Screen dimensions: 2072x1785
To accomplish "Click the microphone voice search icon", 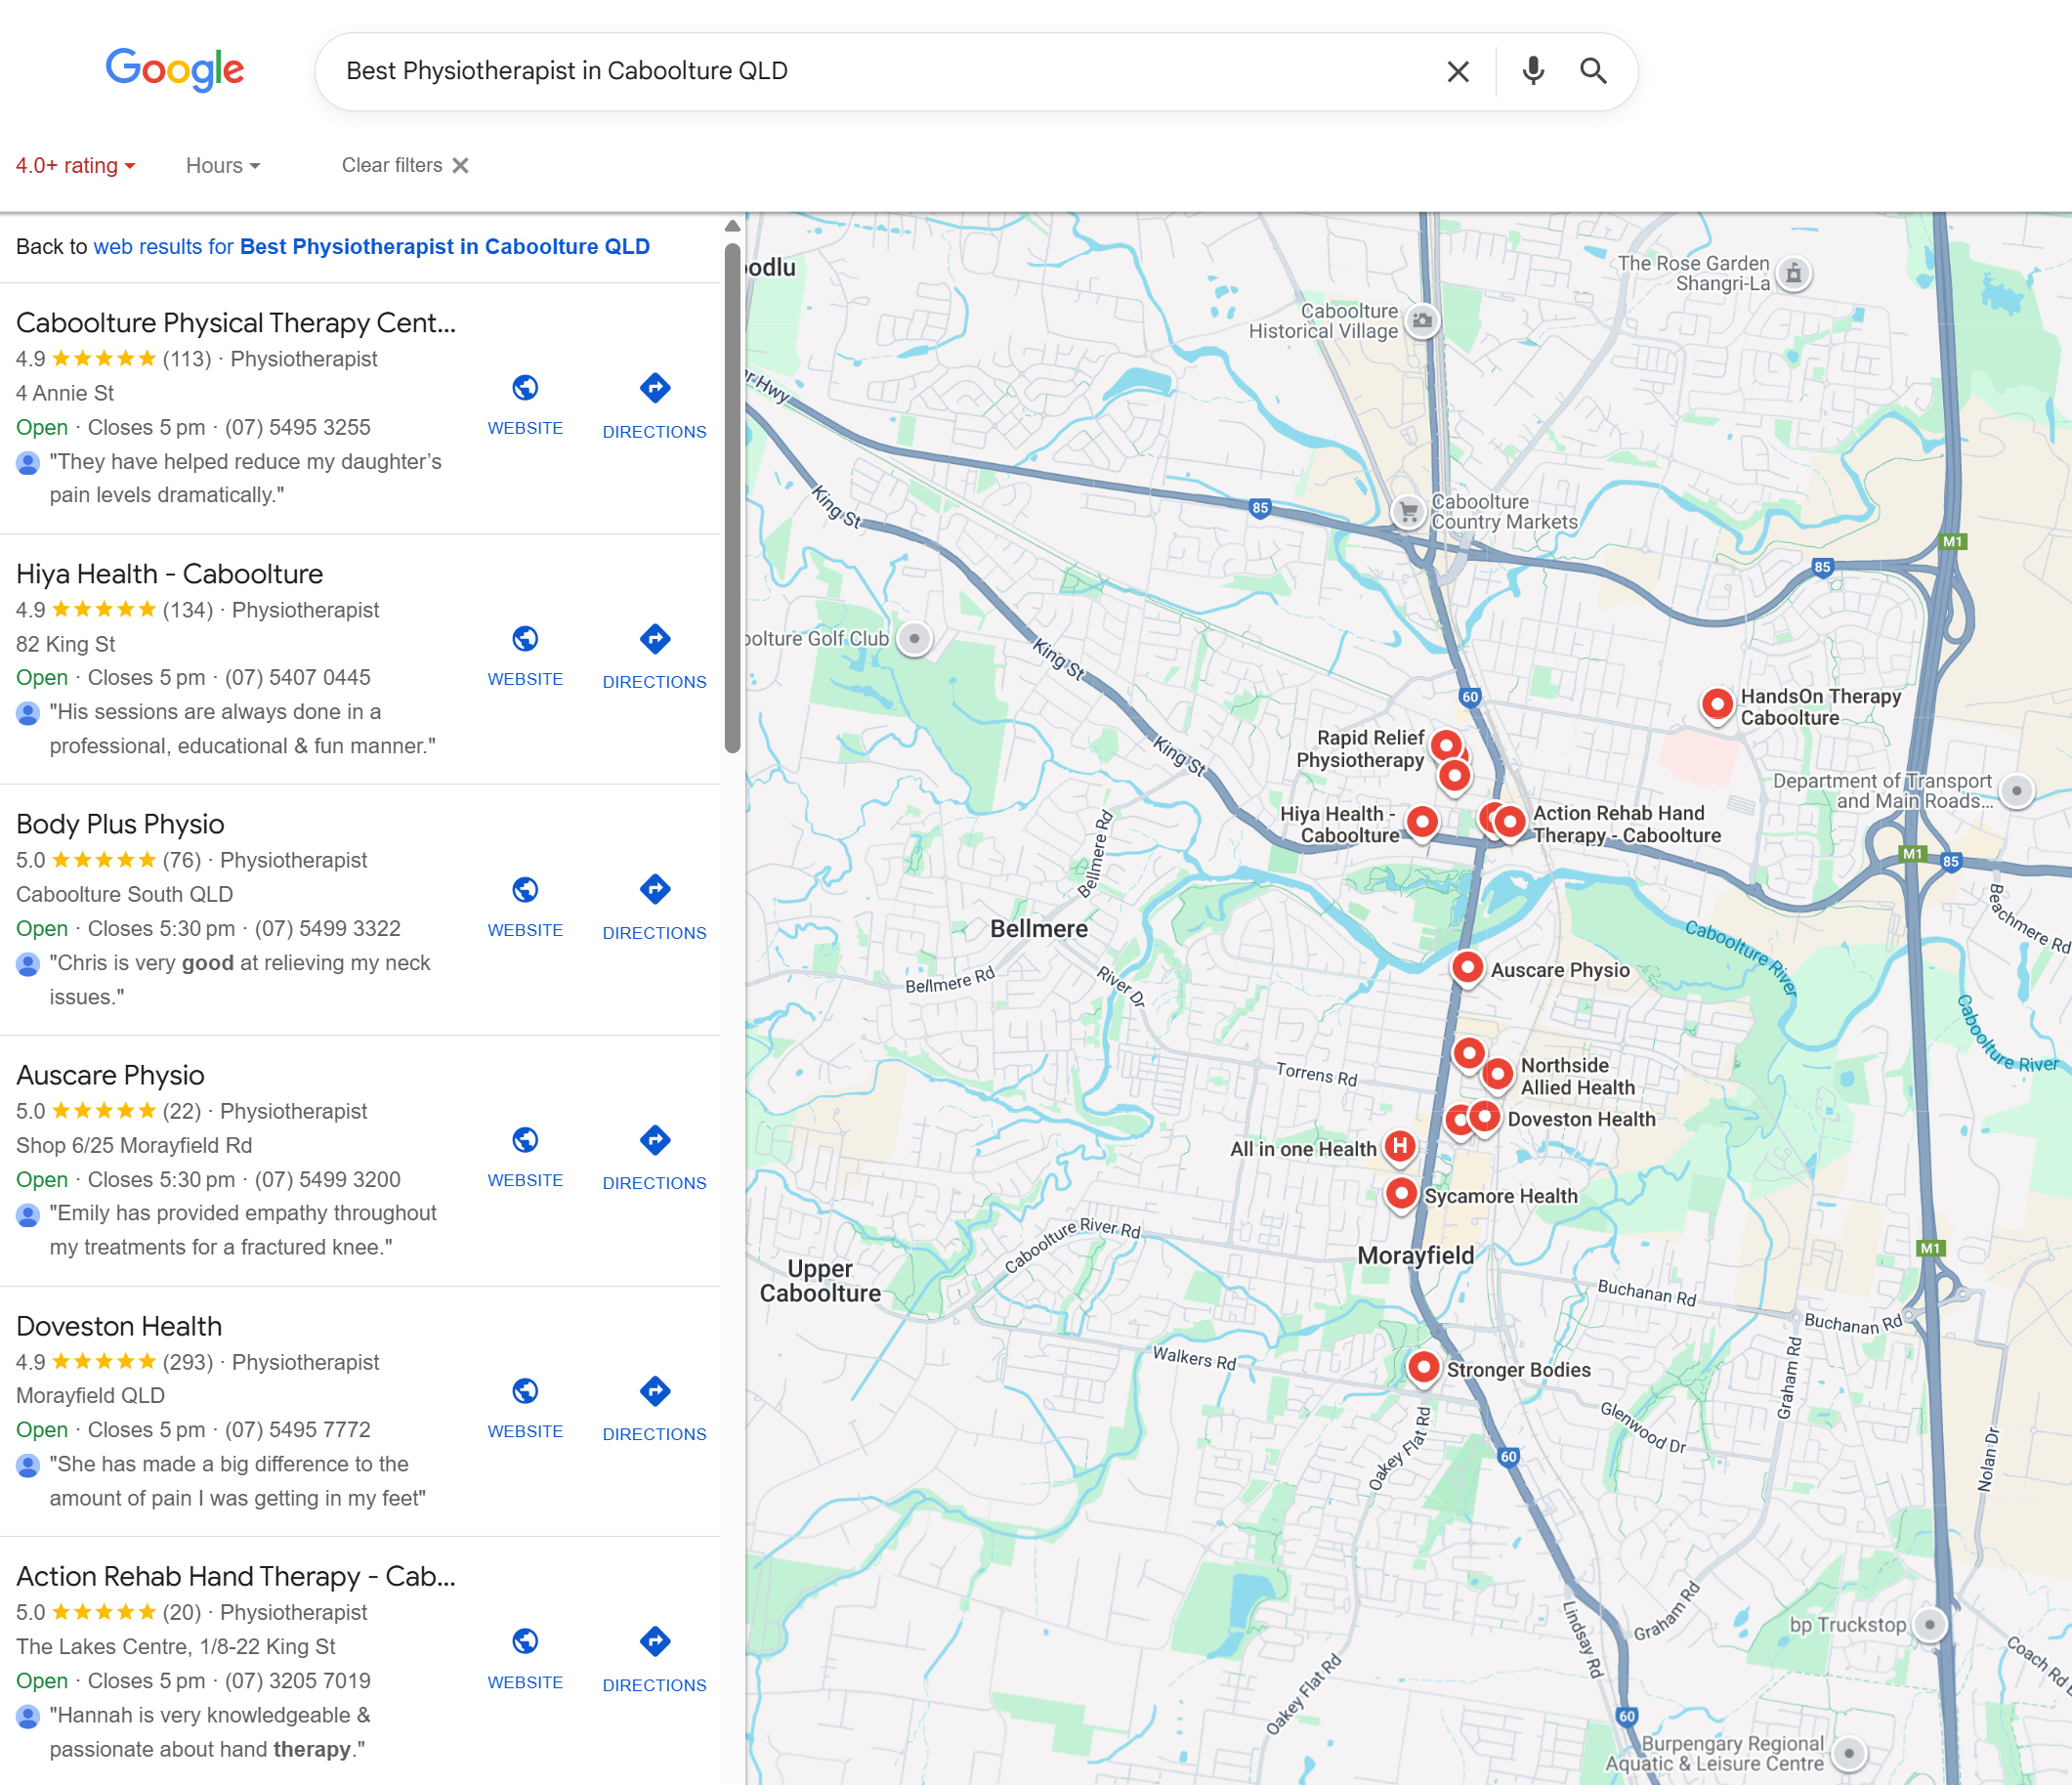I will tap(1532, 71).
